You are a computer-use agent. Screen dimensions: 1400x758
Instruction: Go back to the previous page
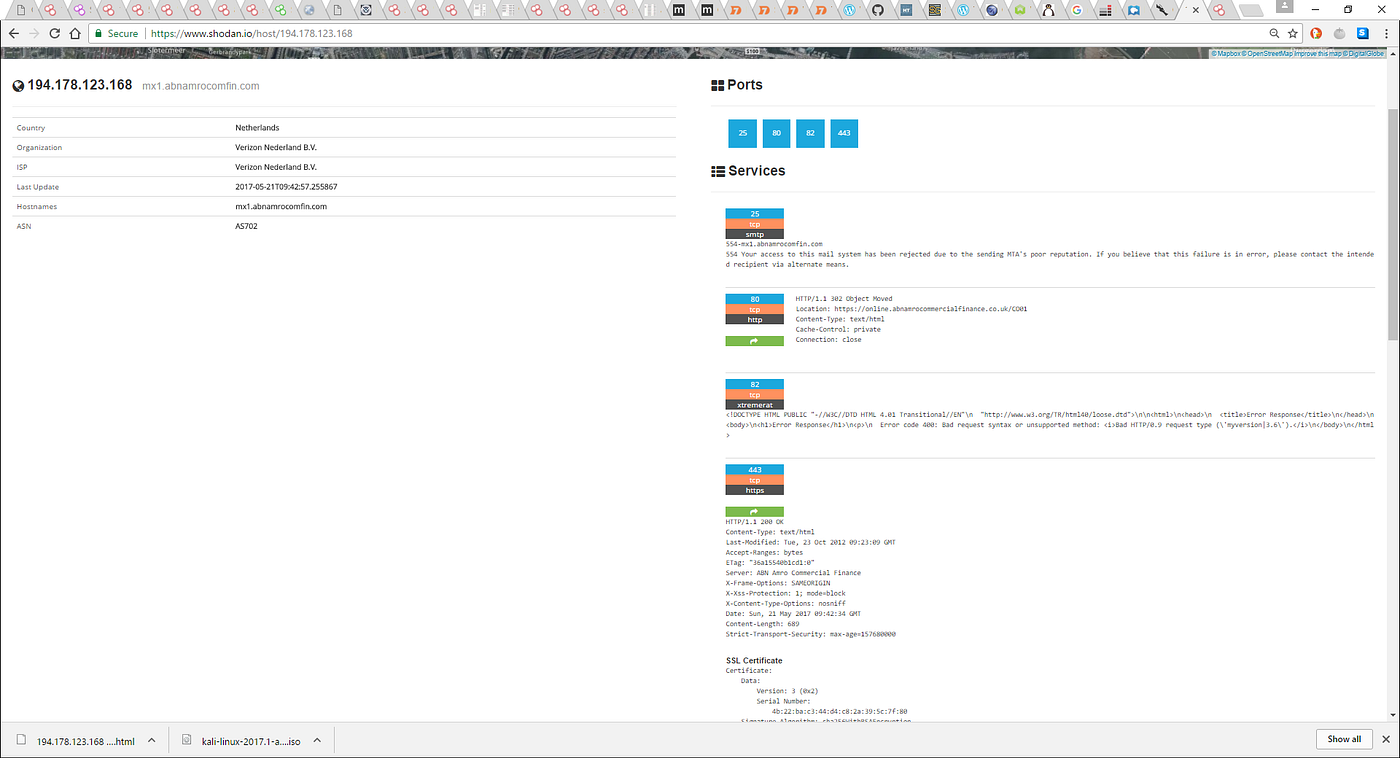point(14,33)
